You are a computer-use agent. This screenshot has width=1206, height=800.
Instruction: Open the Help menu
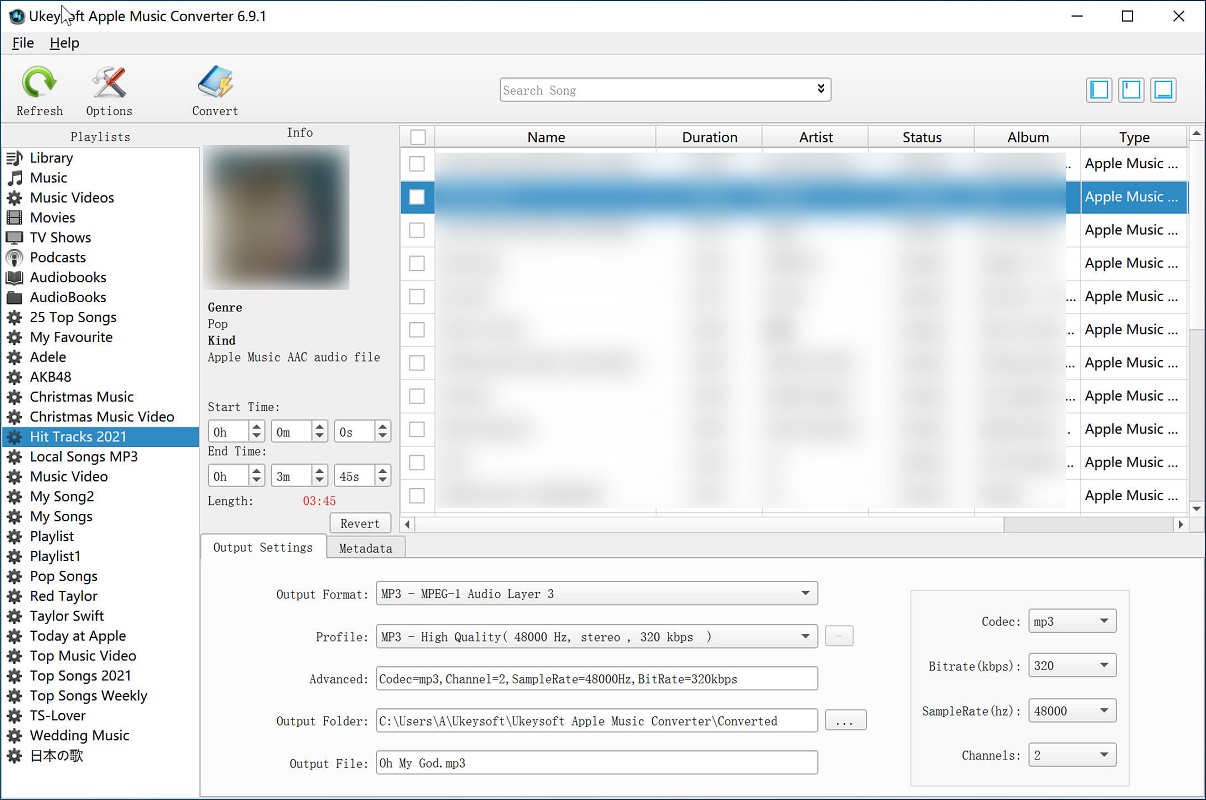64,43
